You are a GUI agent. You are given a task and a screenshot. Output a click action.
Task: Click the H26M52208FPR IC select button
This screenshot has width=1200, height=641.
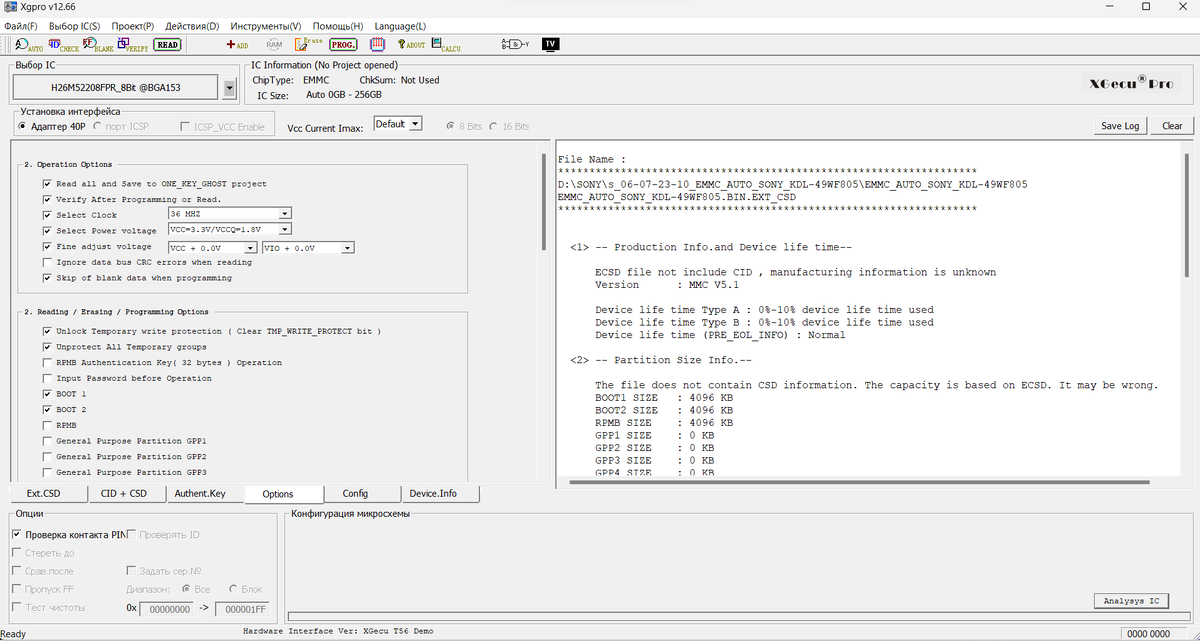click(116, 88)
